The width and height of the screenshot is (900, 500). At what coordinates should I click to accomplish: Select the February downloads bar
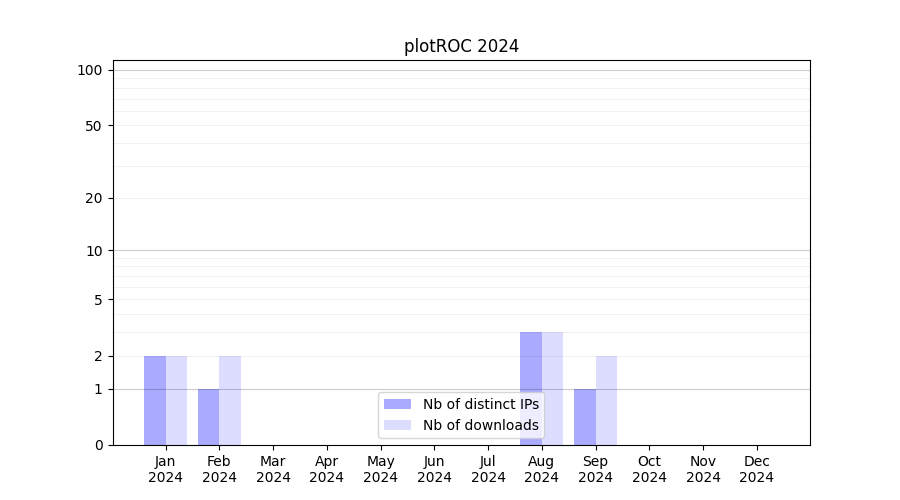(230, 400)
